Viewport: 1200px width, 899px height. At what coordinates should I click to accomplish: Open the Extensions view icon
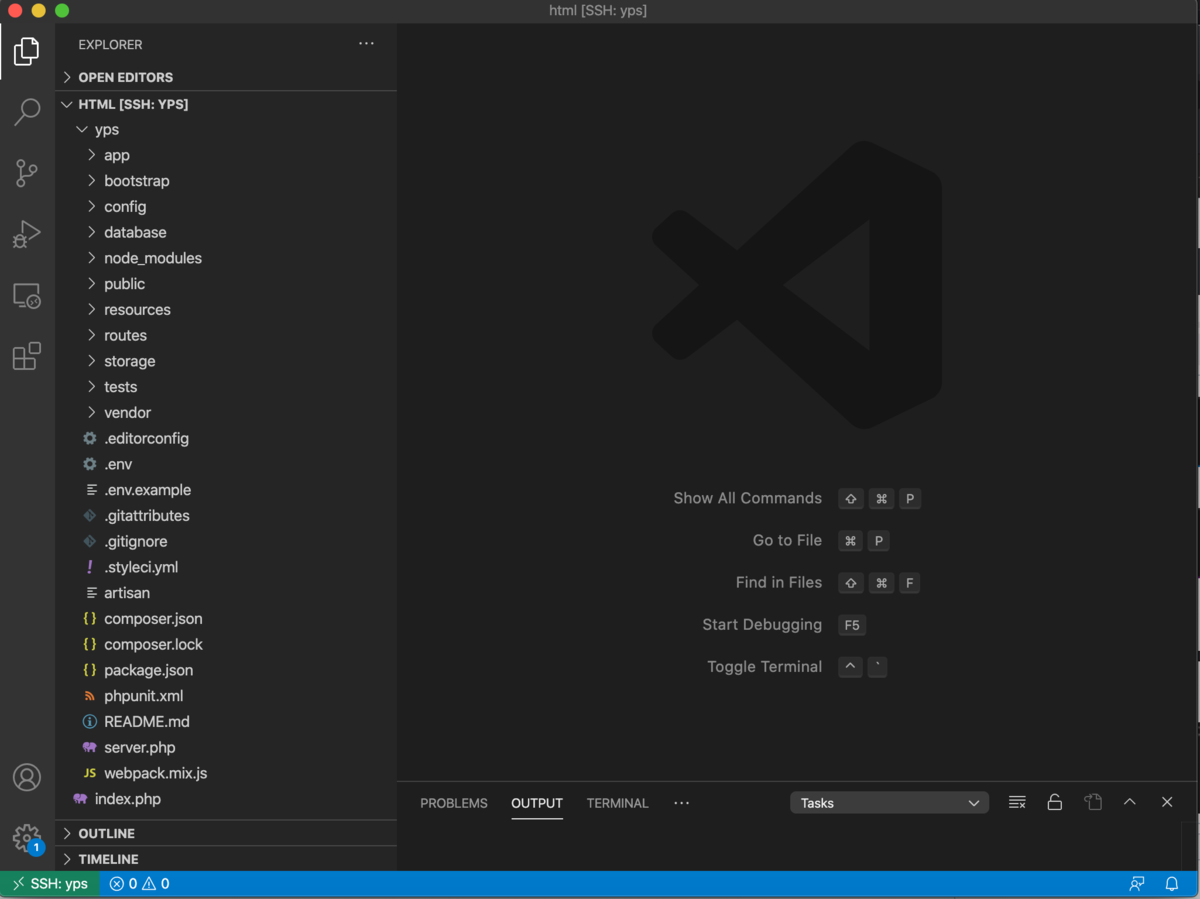coord(27,356)
